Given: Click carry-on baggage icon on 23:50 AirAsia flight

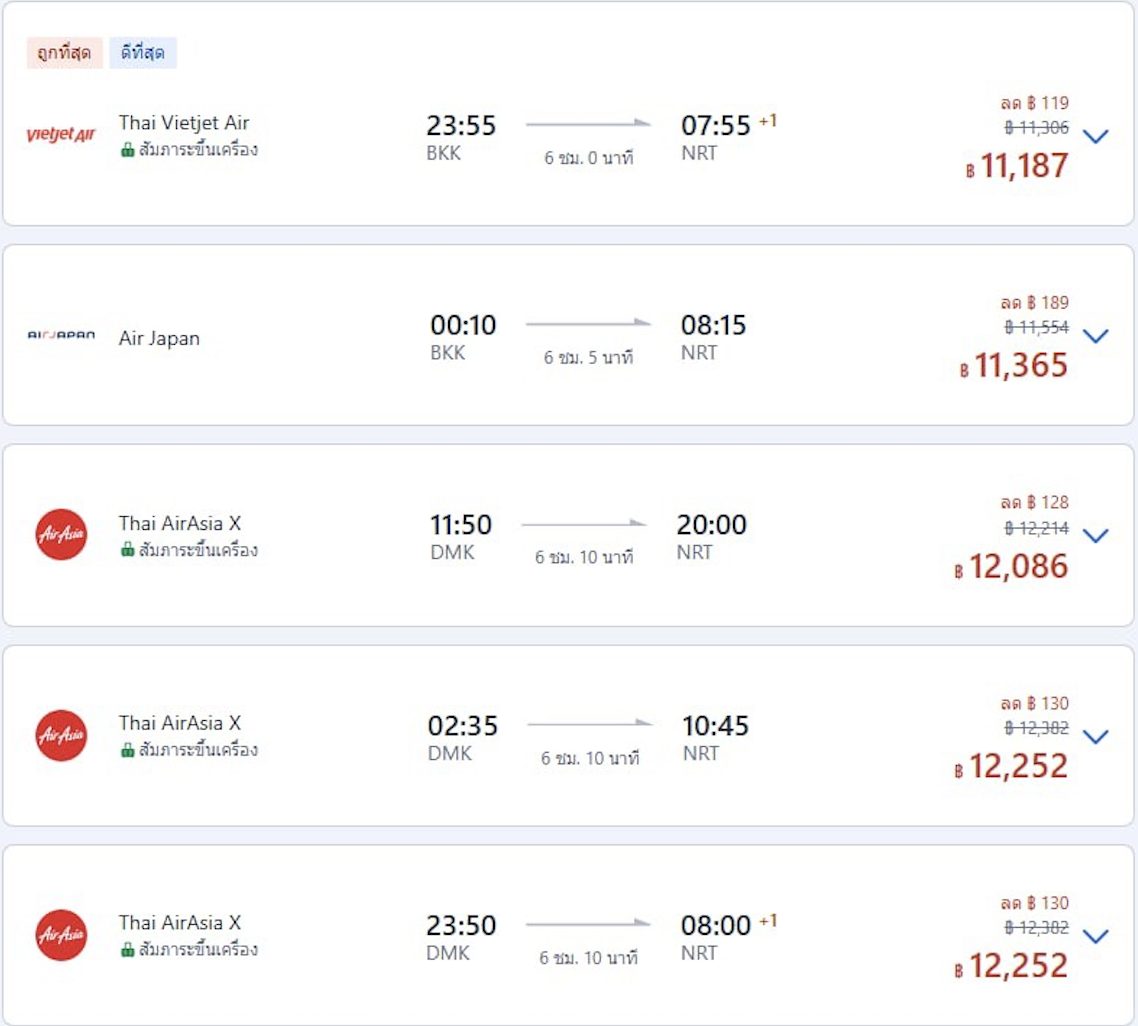Looking at the screenshot, I should tap(127, 950).
